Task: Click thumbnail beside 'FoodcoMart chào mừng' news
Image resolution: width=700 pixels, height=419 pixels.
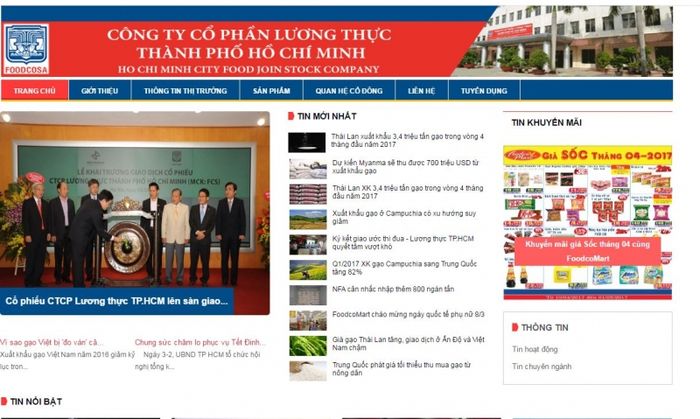Action: click(x=308, y=320)
